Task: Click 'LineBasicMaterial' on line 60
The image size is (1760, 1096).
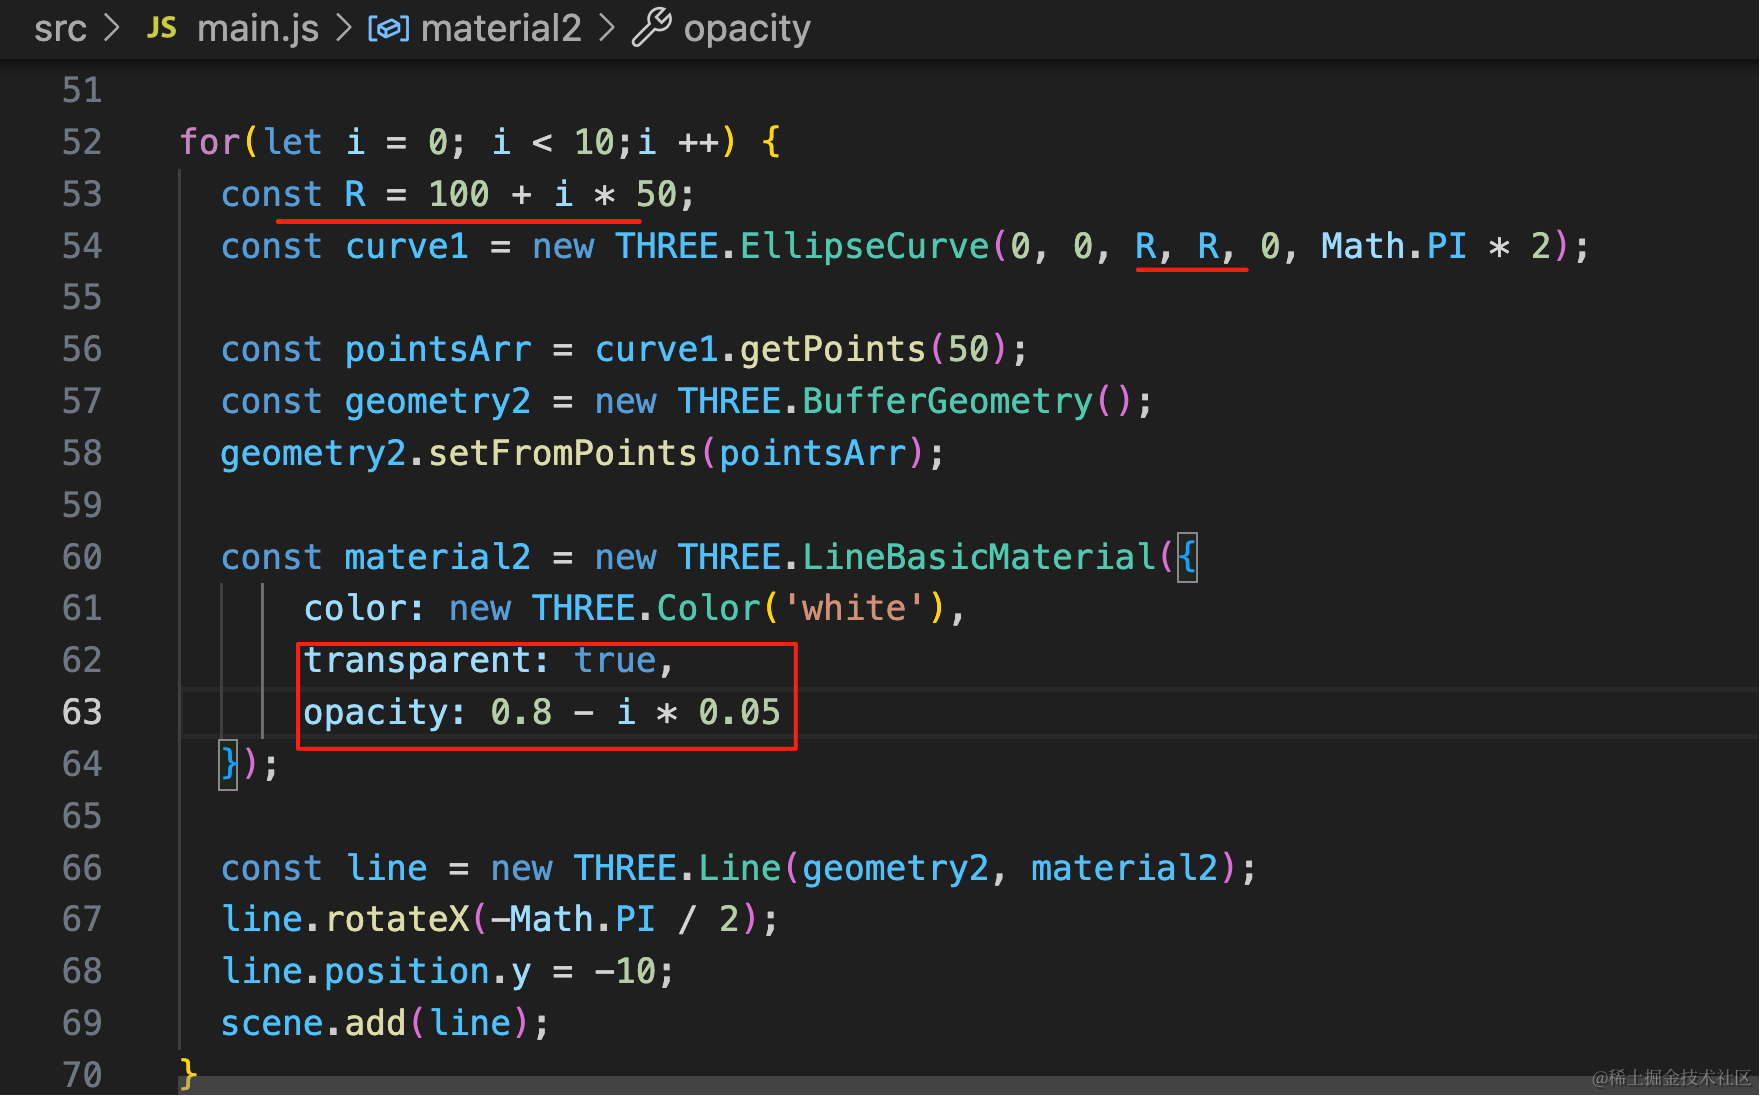Action: tap(978, 557)
